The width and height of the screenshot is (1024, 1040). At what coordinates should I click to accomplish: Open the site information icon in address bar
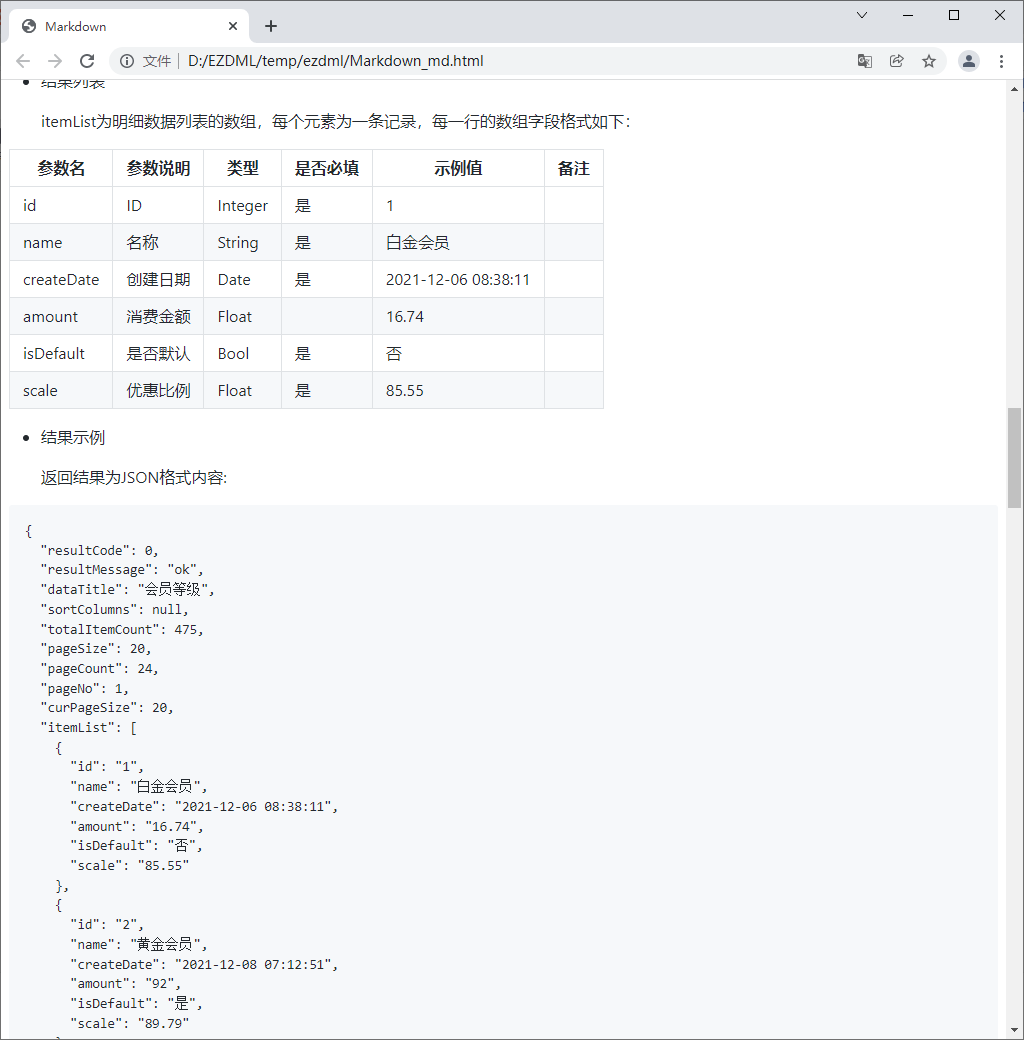tap(126, 60)
